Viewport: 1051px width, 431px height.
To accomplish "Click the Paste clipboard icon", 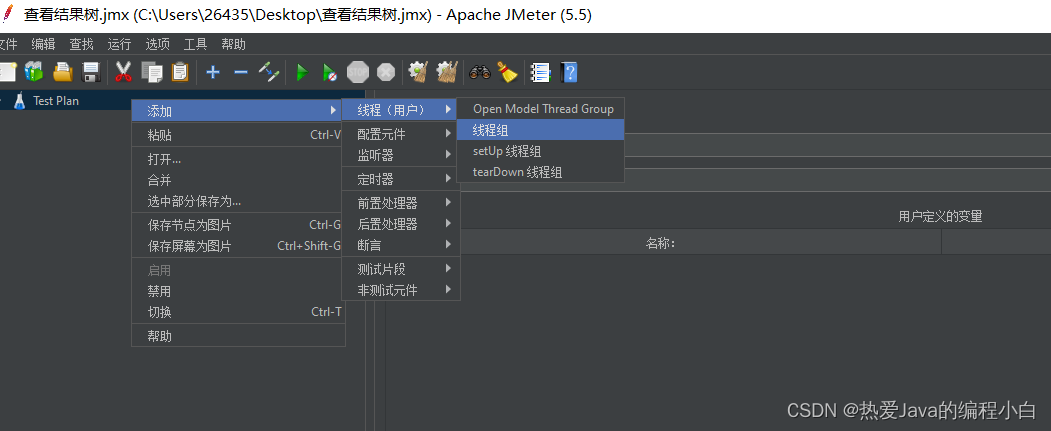I will coord(180,72).
